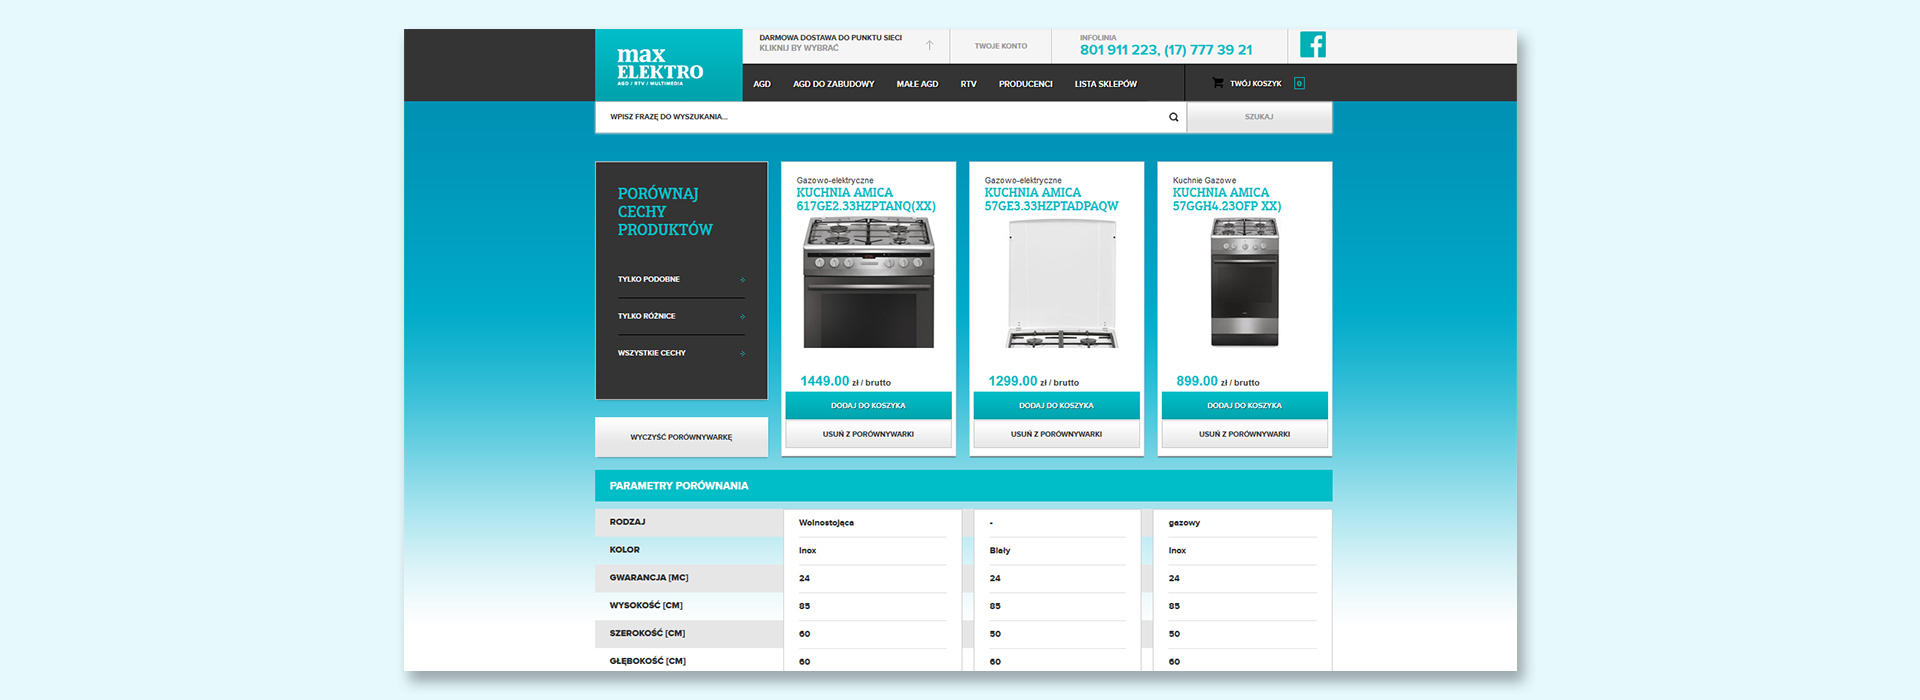The height and width of the screenshot is (700, 1920).
Task: Click the infolinia phone number
Action: (x=1166, y=50)
